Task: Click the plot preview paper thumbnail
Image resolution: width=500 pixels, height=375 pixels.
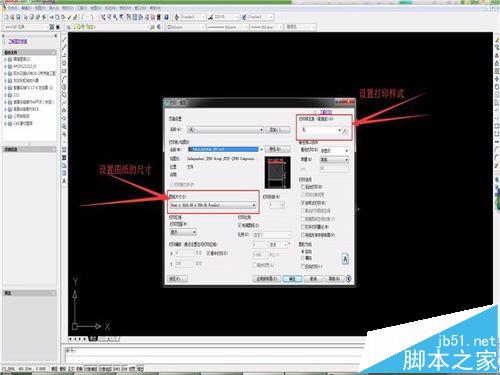Action: tap(277, 172)
